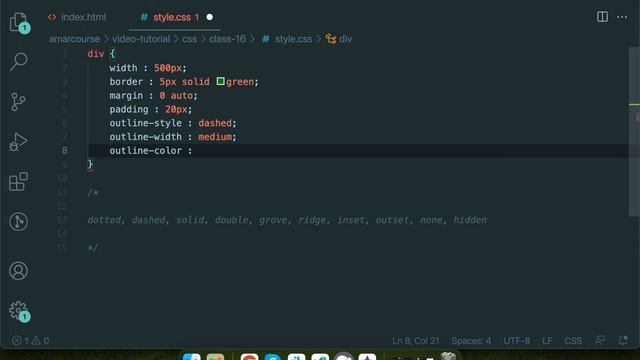The image size is (640, 360).
Task: Change encoding via UTF-8 status
Action: [517, 340]
